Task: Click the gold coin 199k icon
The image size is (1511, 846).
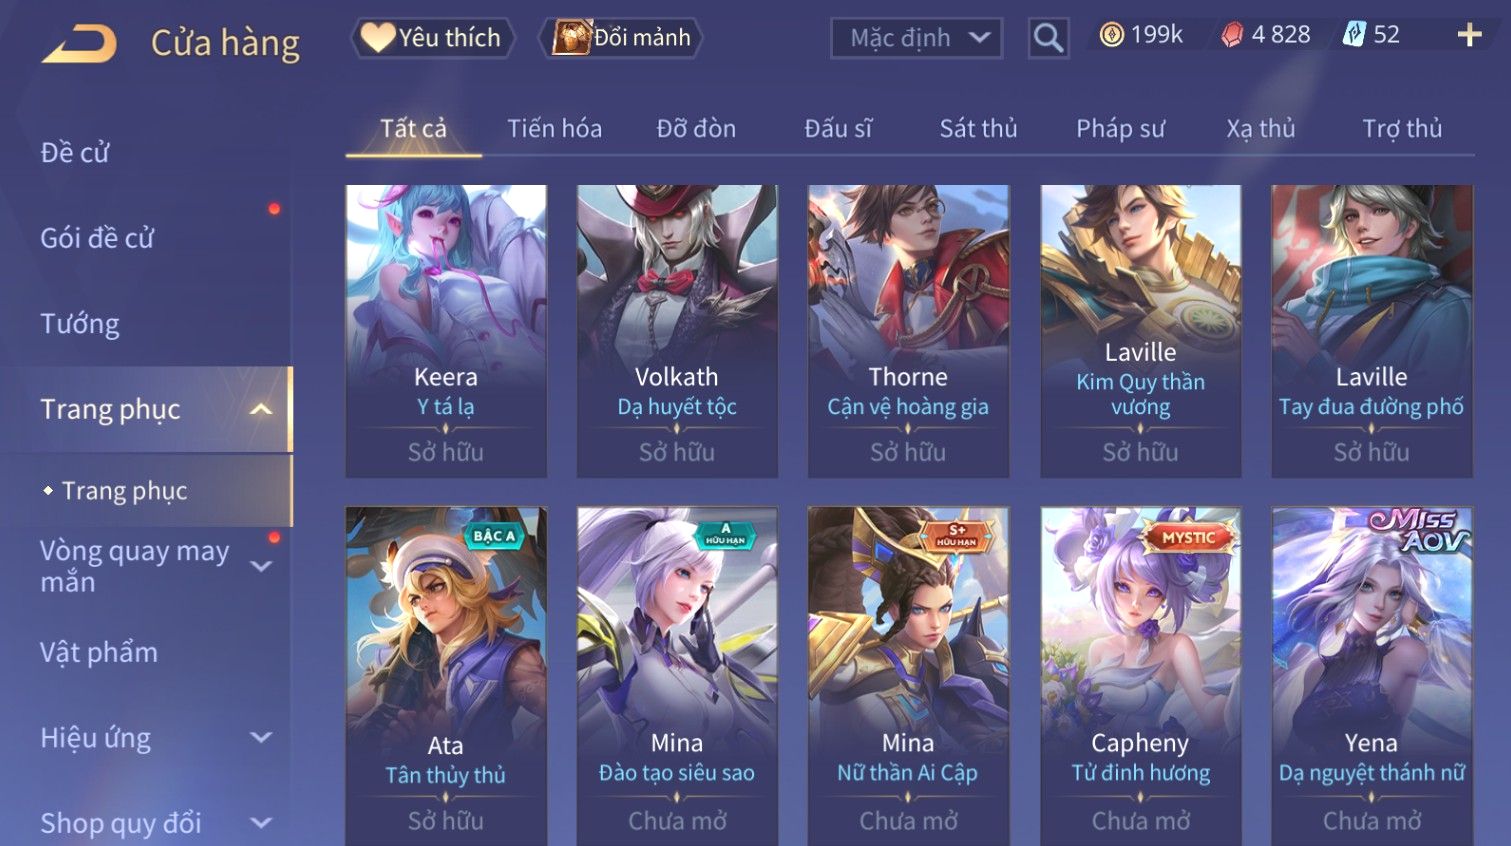Action: [1111, 35]
